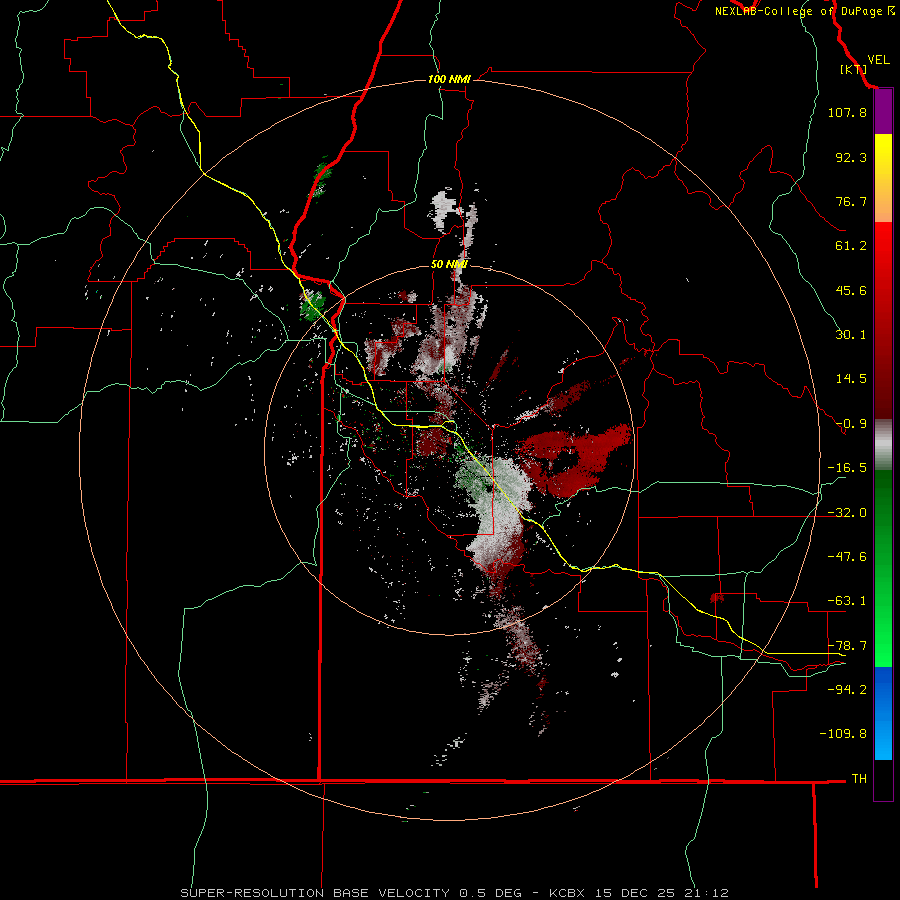This screenshot has height=900, width=900.
Task: Click the -94.2 legend value
Action: point(847,689)
